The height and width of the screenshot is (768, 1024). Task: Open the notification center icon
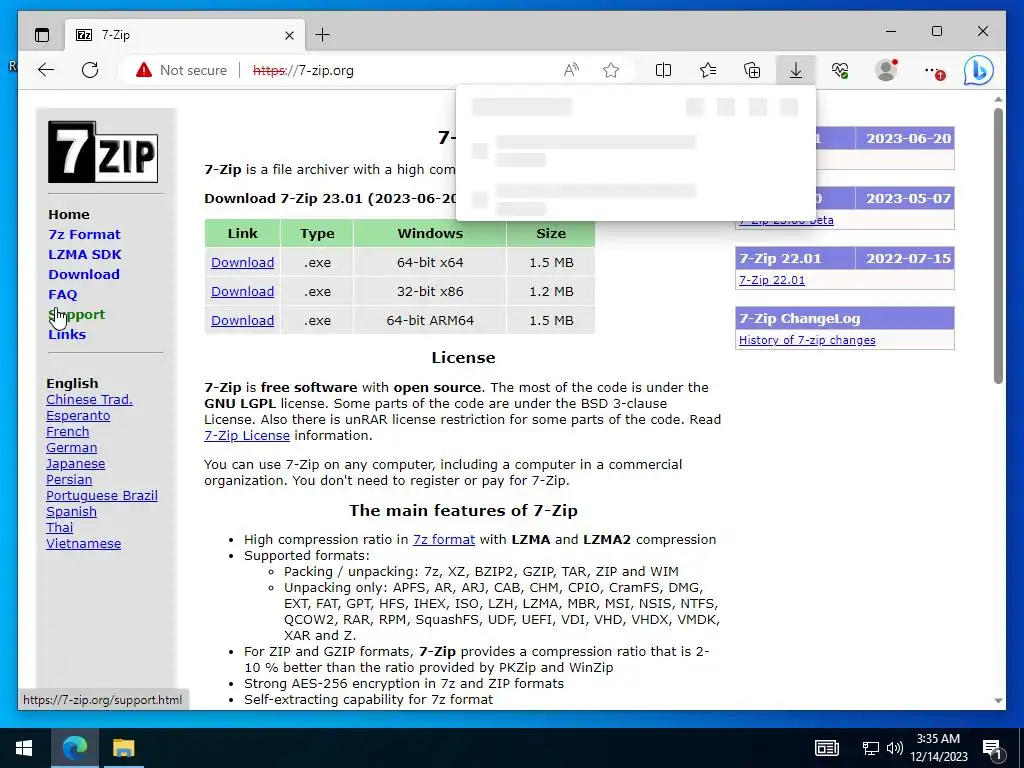992,749
